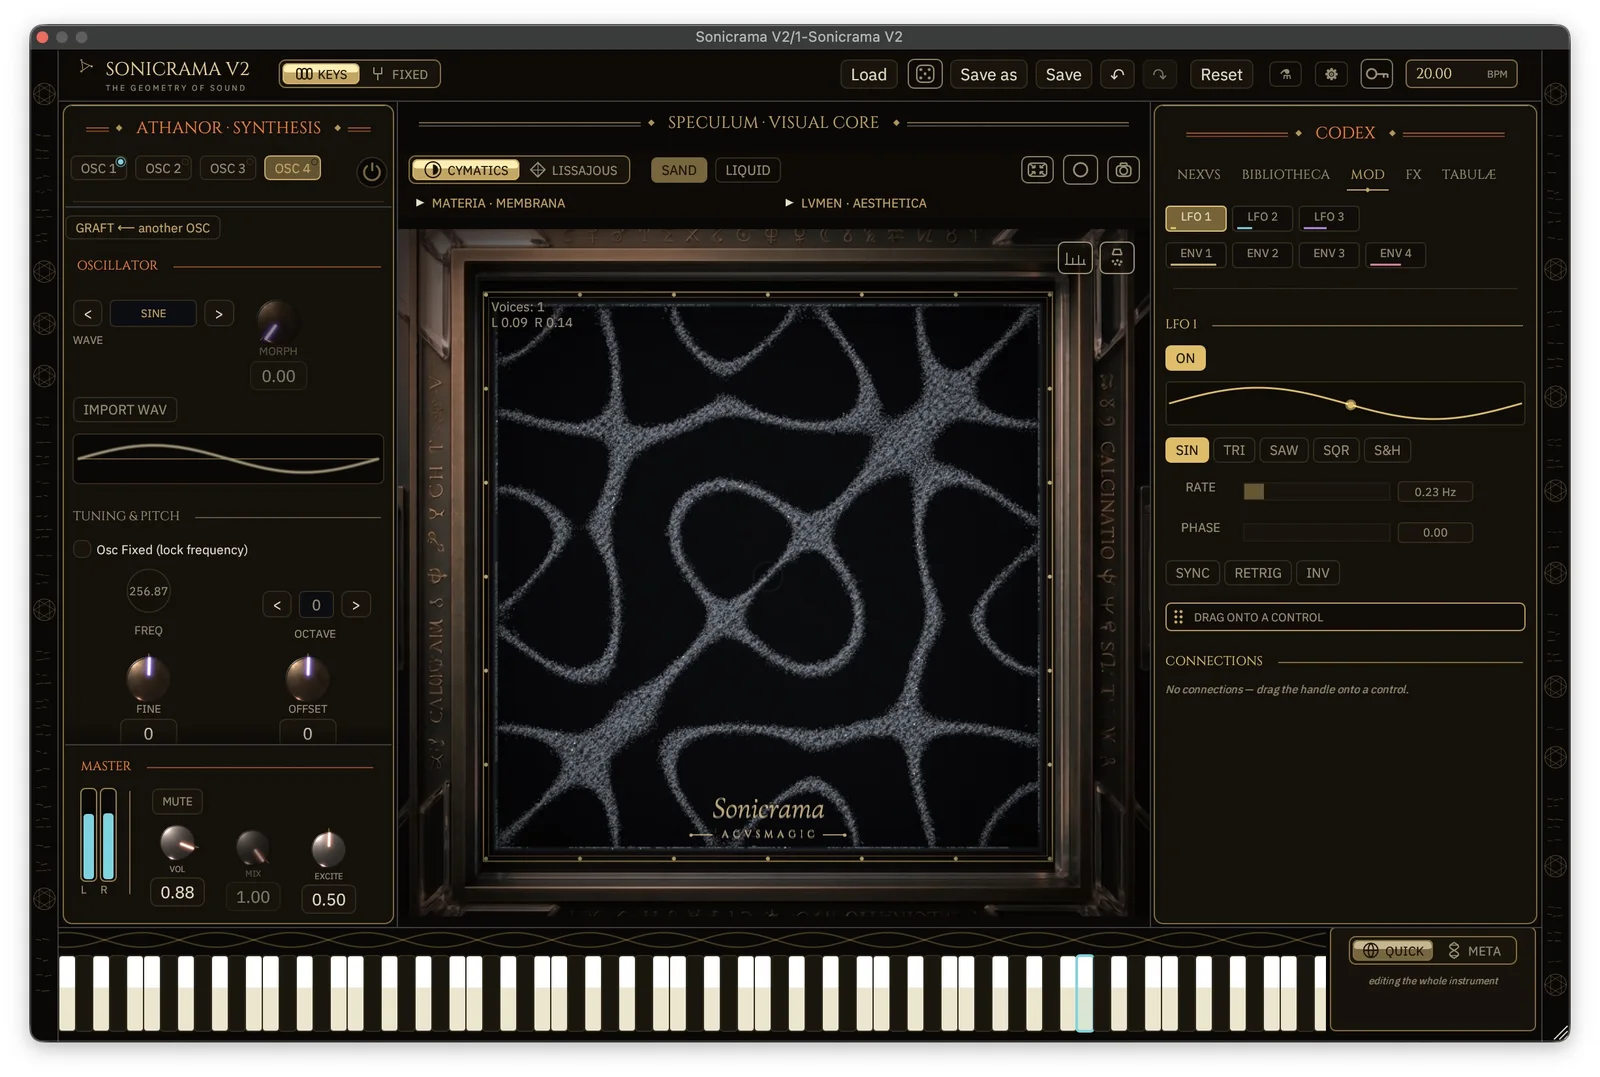Select the ENV 4 modulator tab
1600x1077 pixels.
coord(1395,254)
